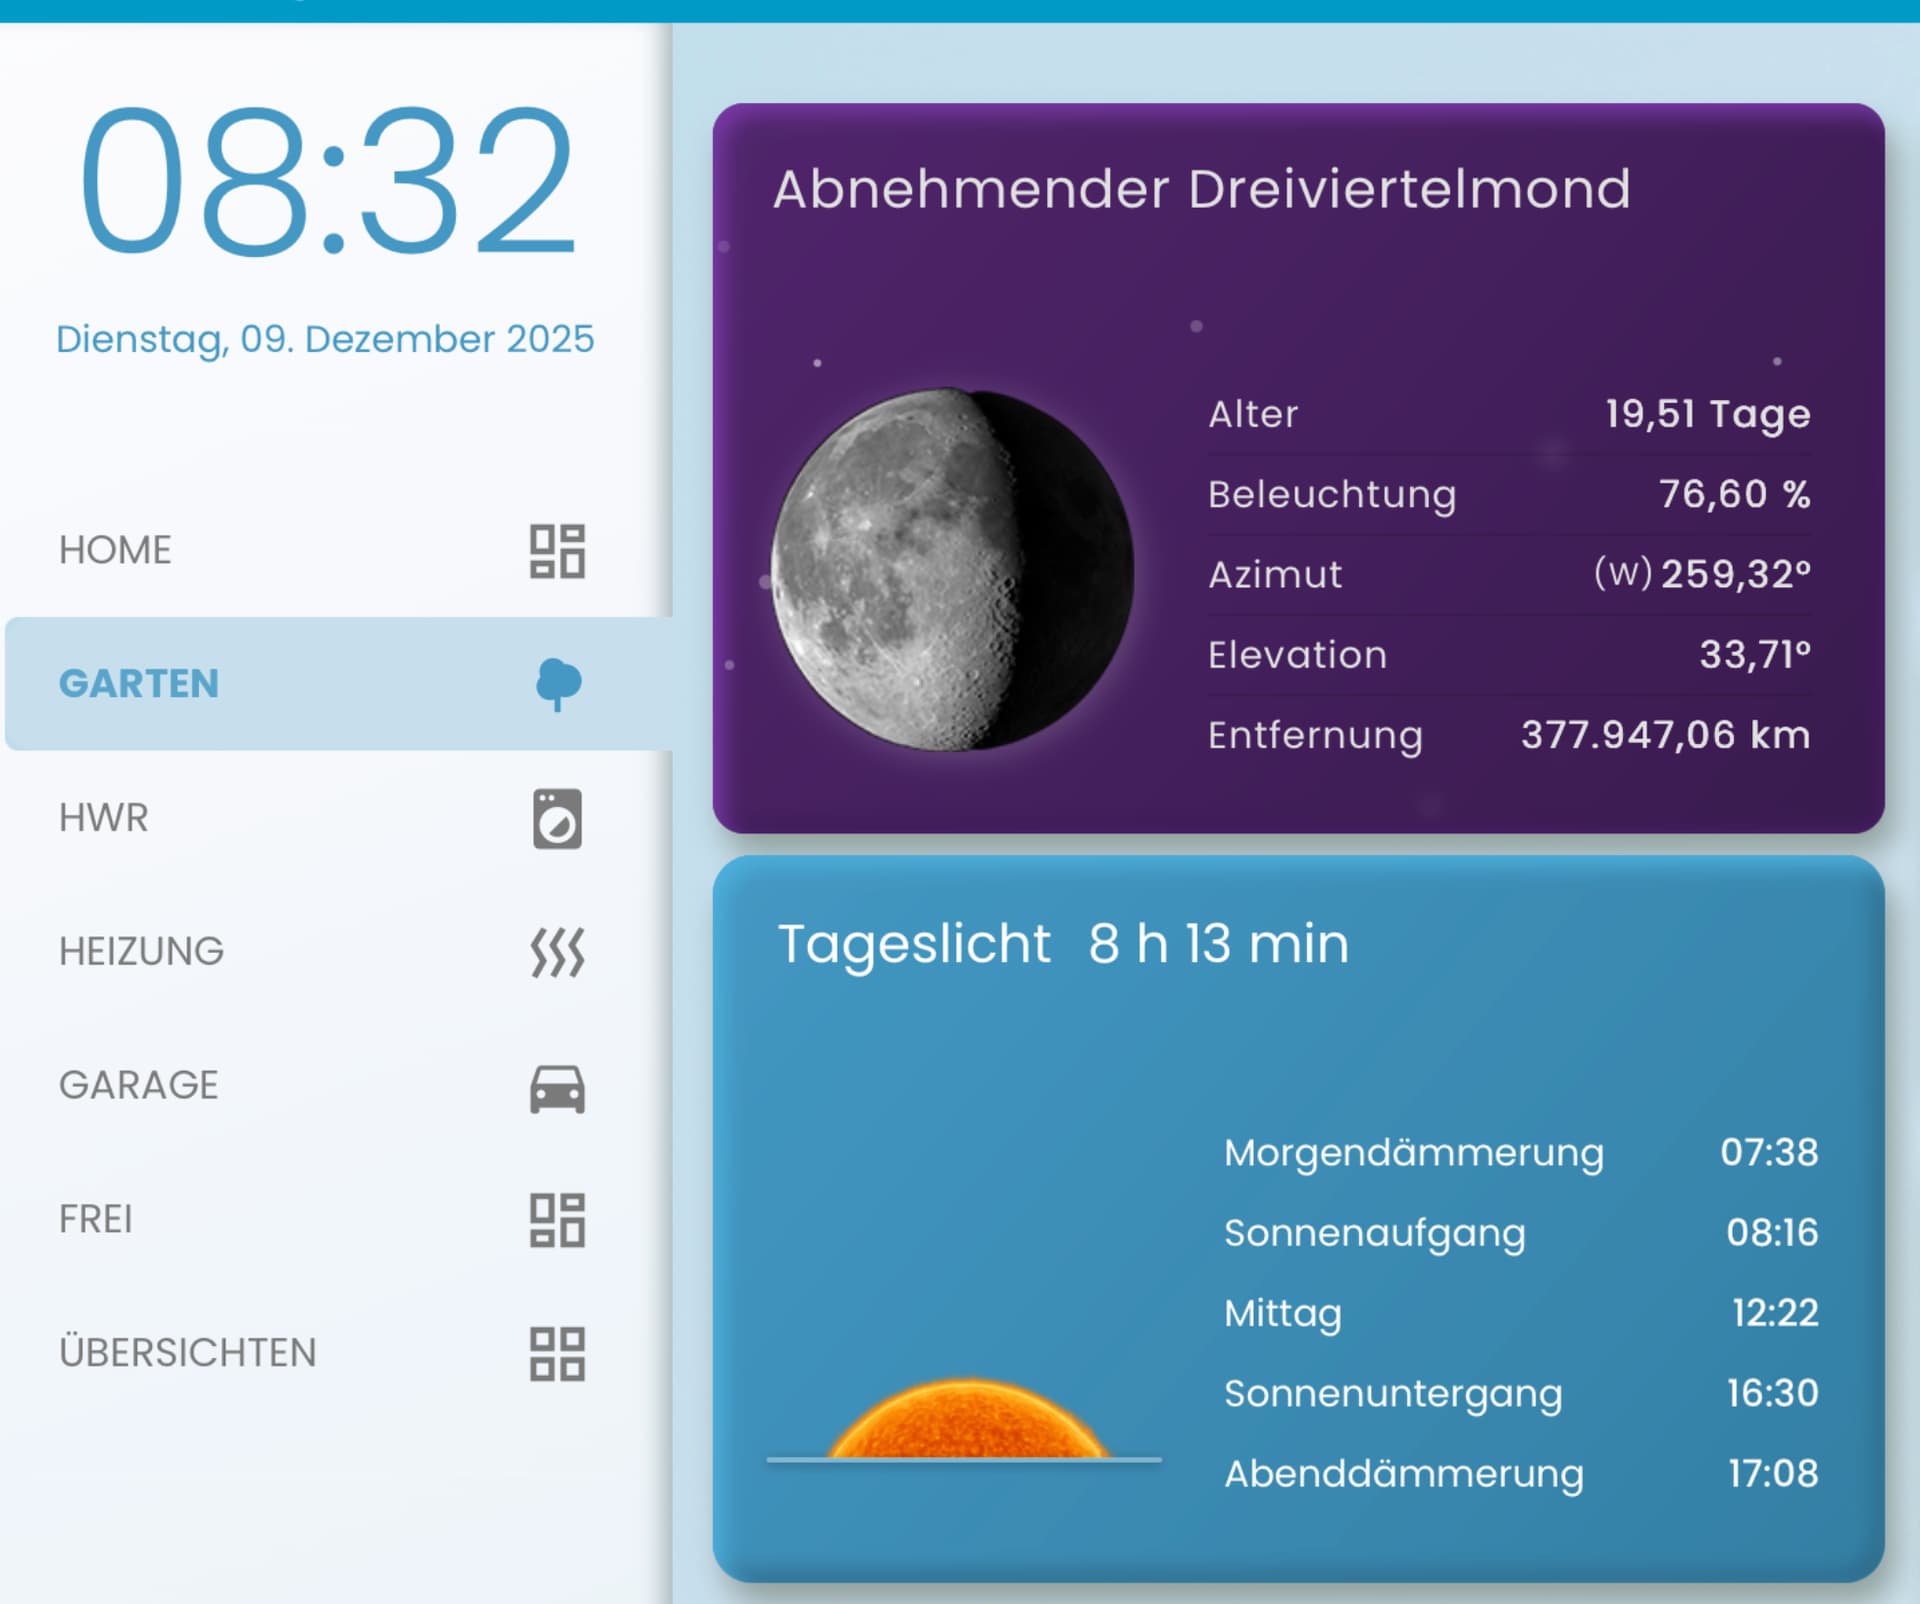This screenshot has height=1604, width=1920.
Task: Click the Abnehmender Dreiviertelmond card title
Action: click(1201, 189)
